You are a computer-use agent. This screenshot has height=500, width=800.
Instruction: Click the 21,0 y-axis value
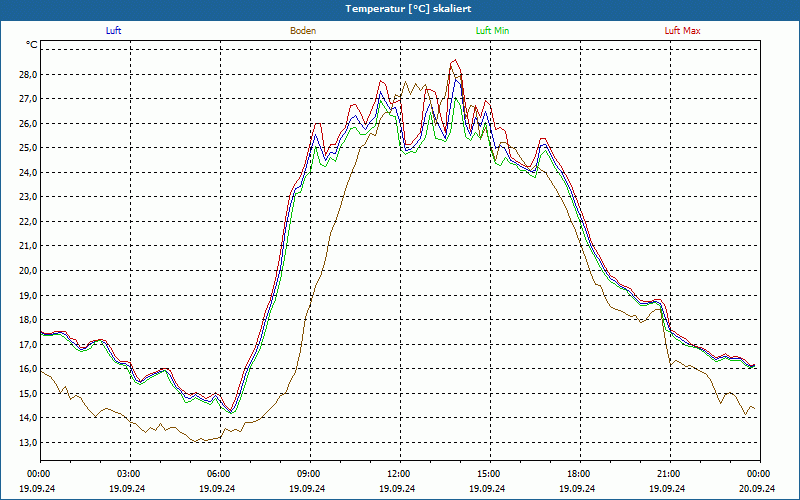pos(28,246)
